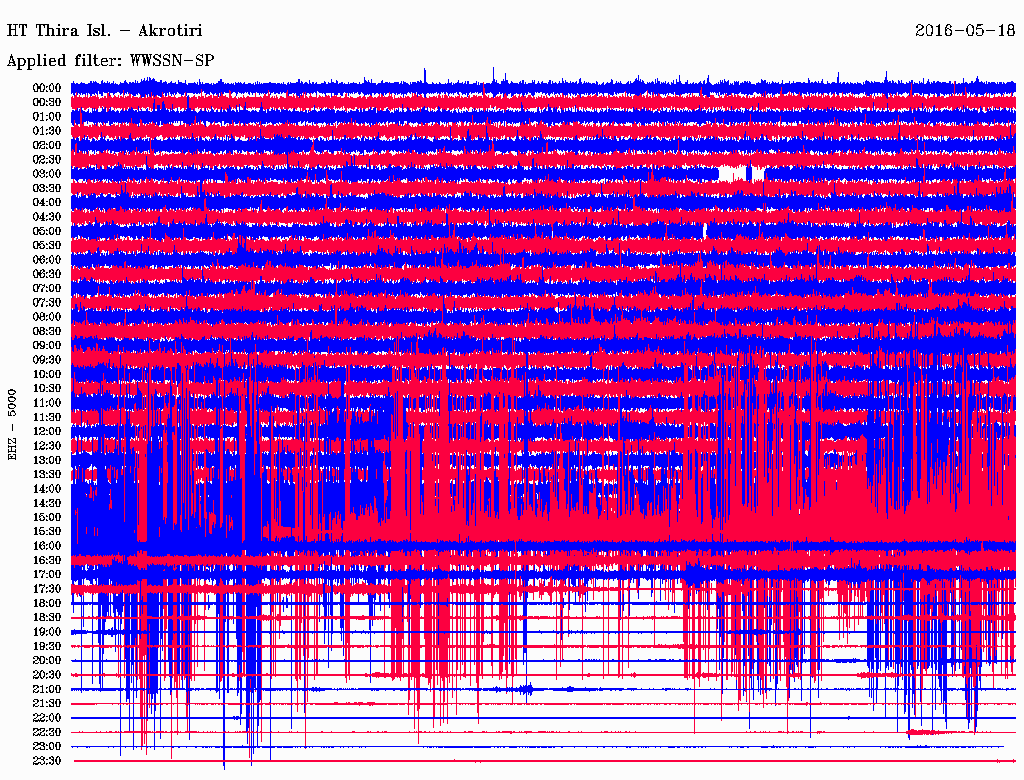Select the 00:30 time label

pos(46,102)
